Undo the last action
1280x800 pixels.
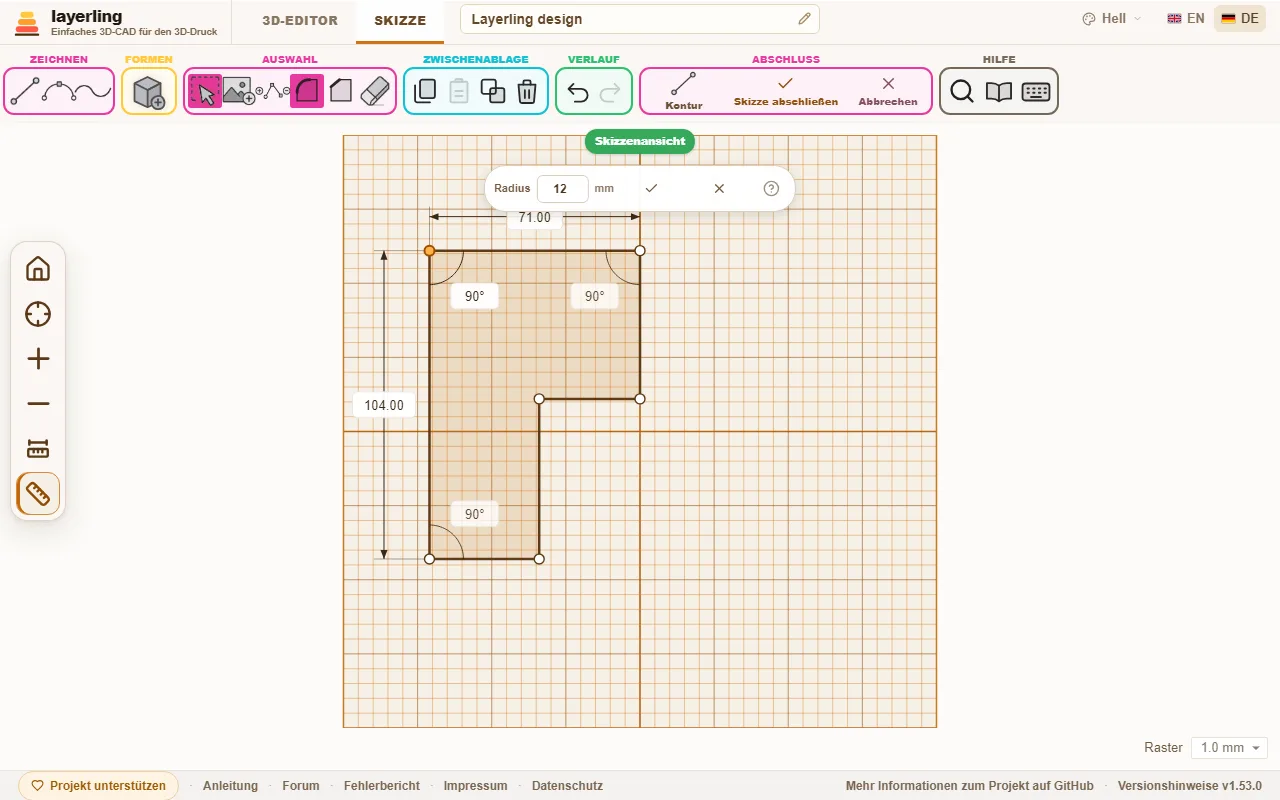[577, 93]
